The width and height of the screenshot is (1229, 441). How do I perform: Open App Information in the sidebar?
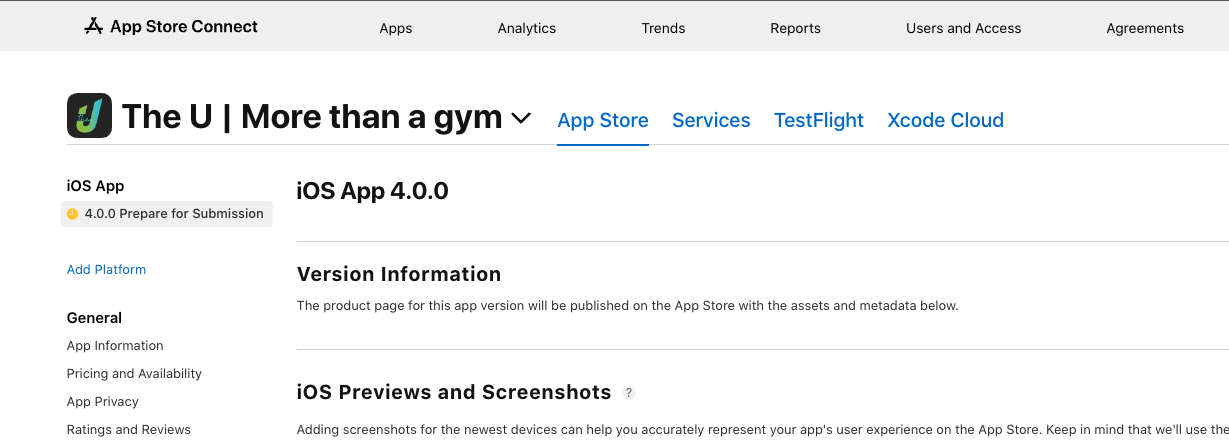[115, 346]
